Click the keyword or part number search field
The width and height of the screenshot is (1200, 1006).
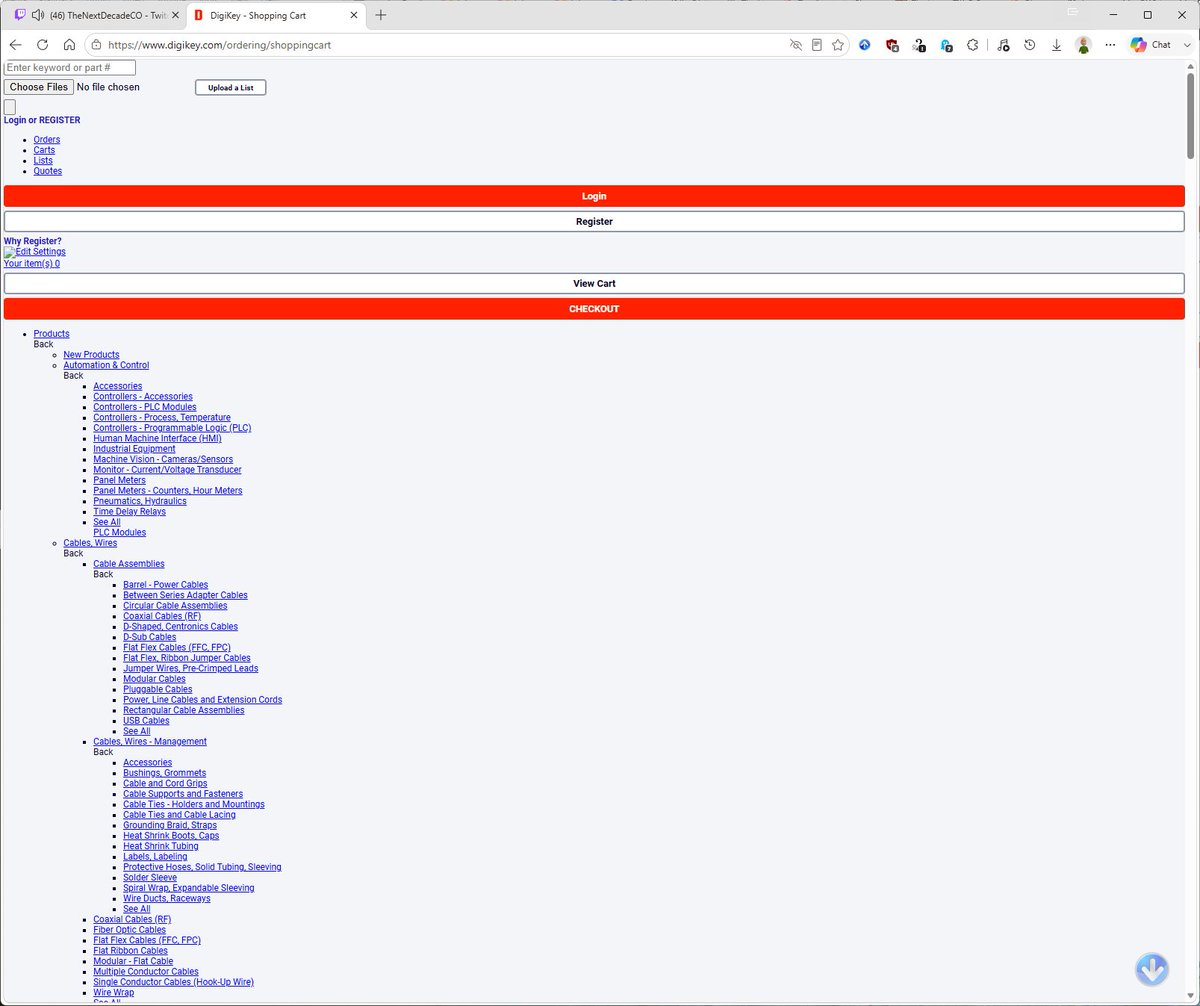70,68
